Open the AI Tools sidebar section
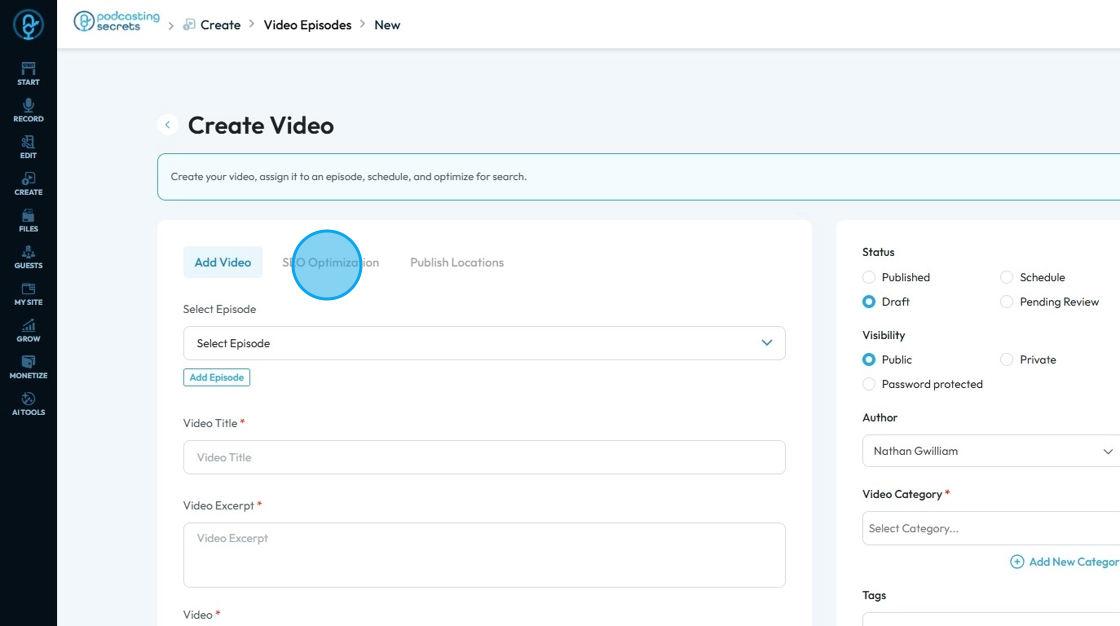The image size is (1120, 626). pyautogui.click(x=29, y=404)
